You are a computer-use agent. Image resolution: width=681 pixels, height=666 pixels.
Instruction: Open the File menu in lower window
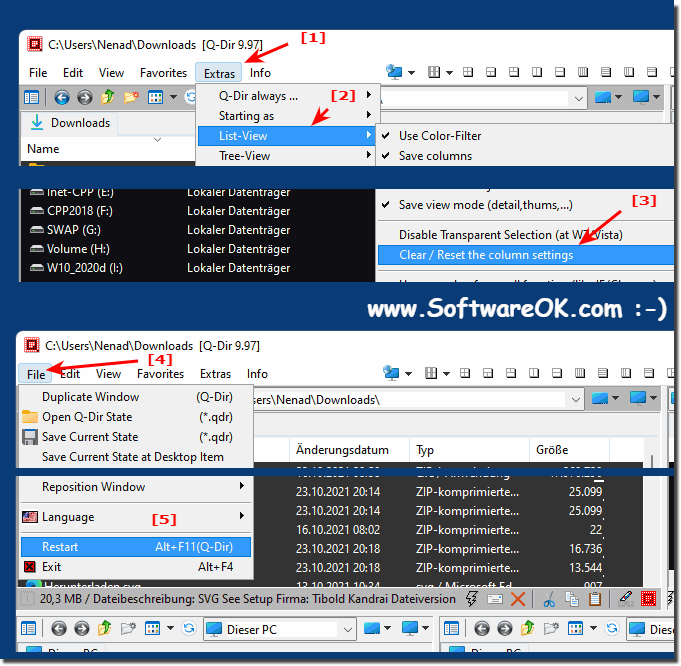pyautogui.click(x=36, y=374)
